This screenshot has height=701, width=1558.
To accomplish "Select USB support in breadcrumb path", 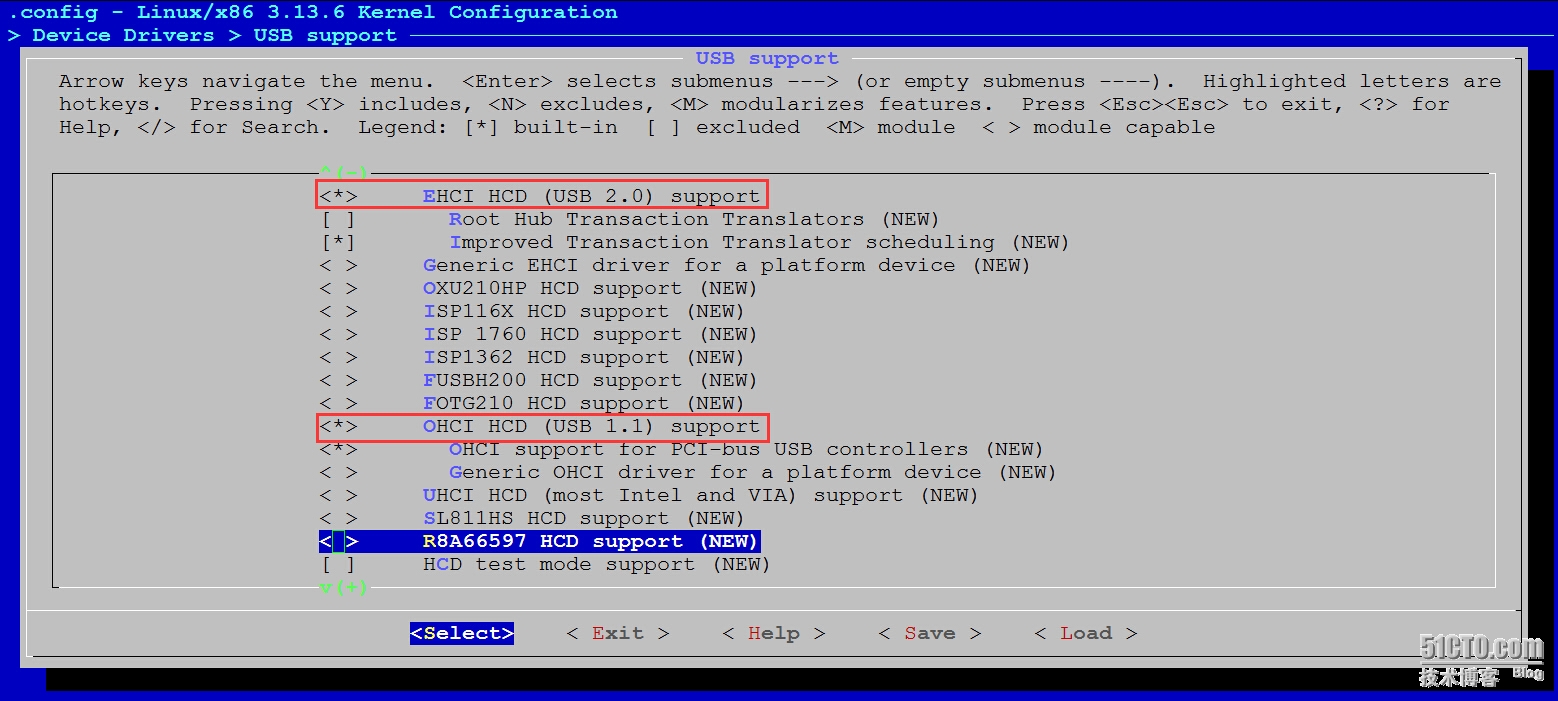I will [x=325, y=35].
